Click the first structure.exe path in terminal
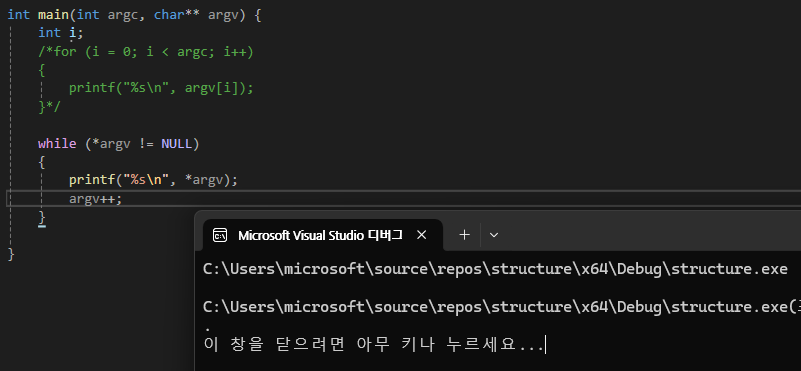 coord(495,269)
